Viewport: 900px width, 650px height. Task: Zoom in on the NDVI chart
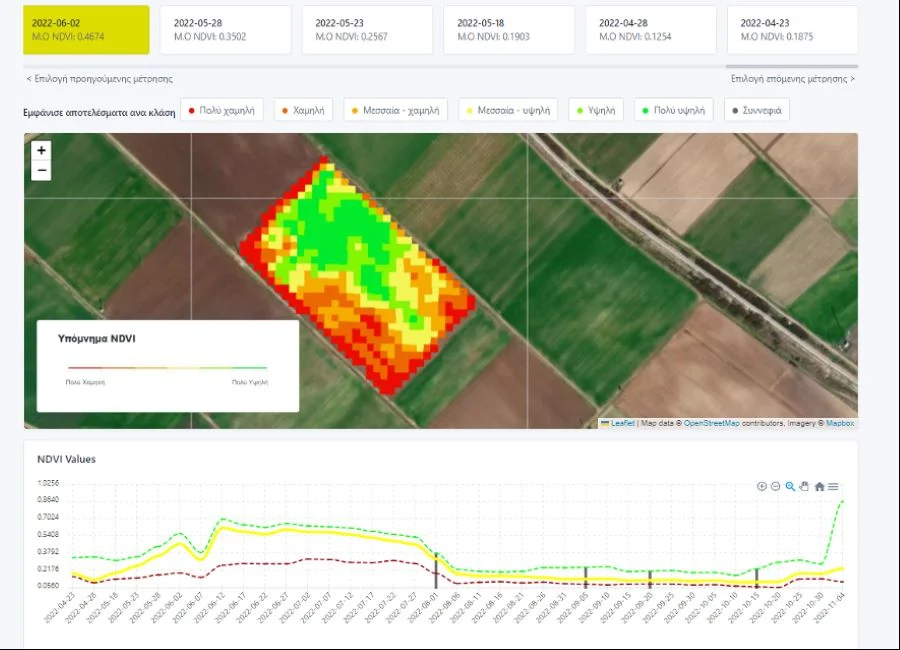pyautogui.click(x=762, y=487)
